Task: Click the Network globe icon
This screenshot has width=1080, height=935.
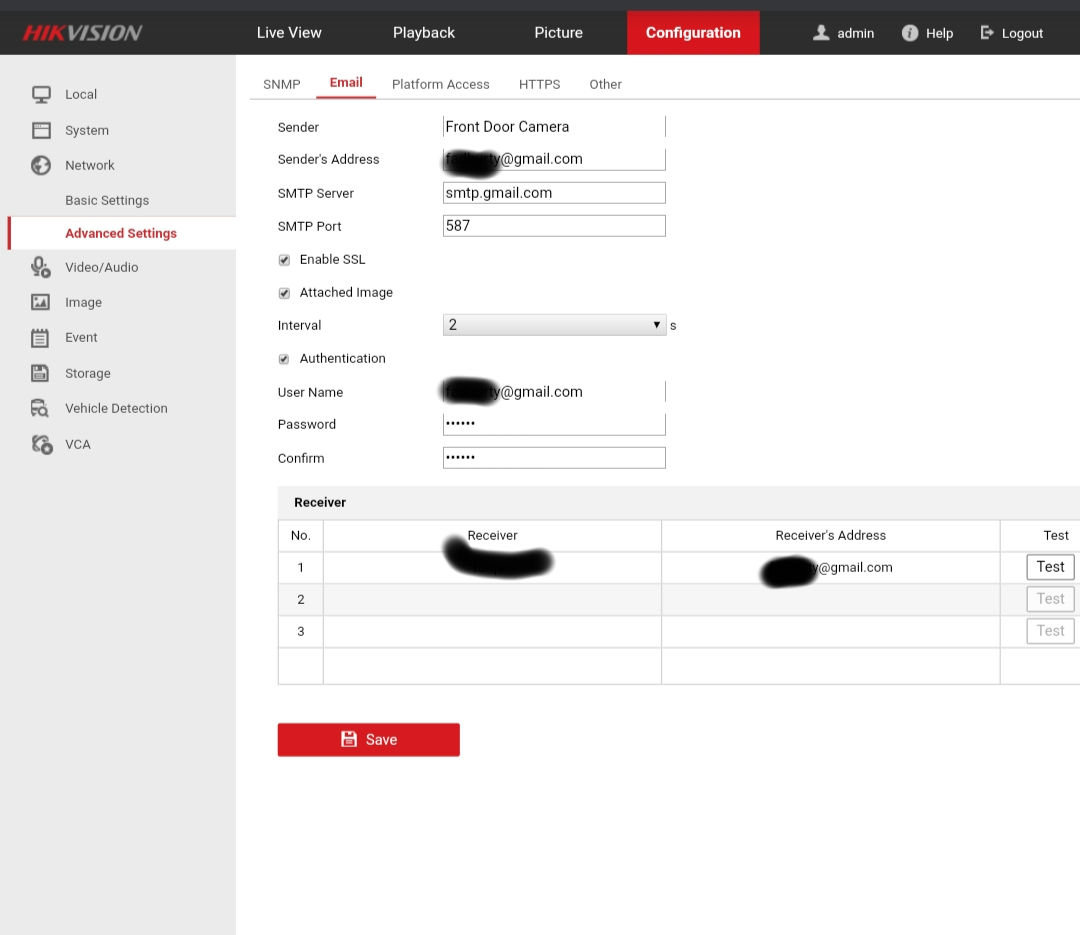Action: click(x=41, y=166)
